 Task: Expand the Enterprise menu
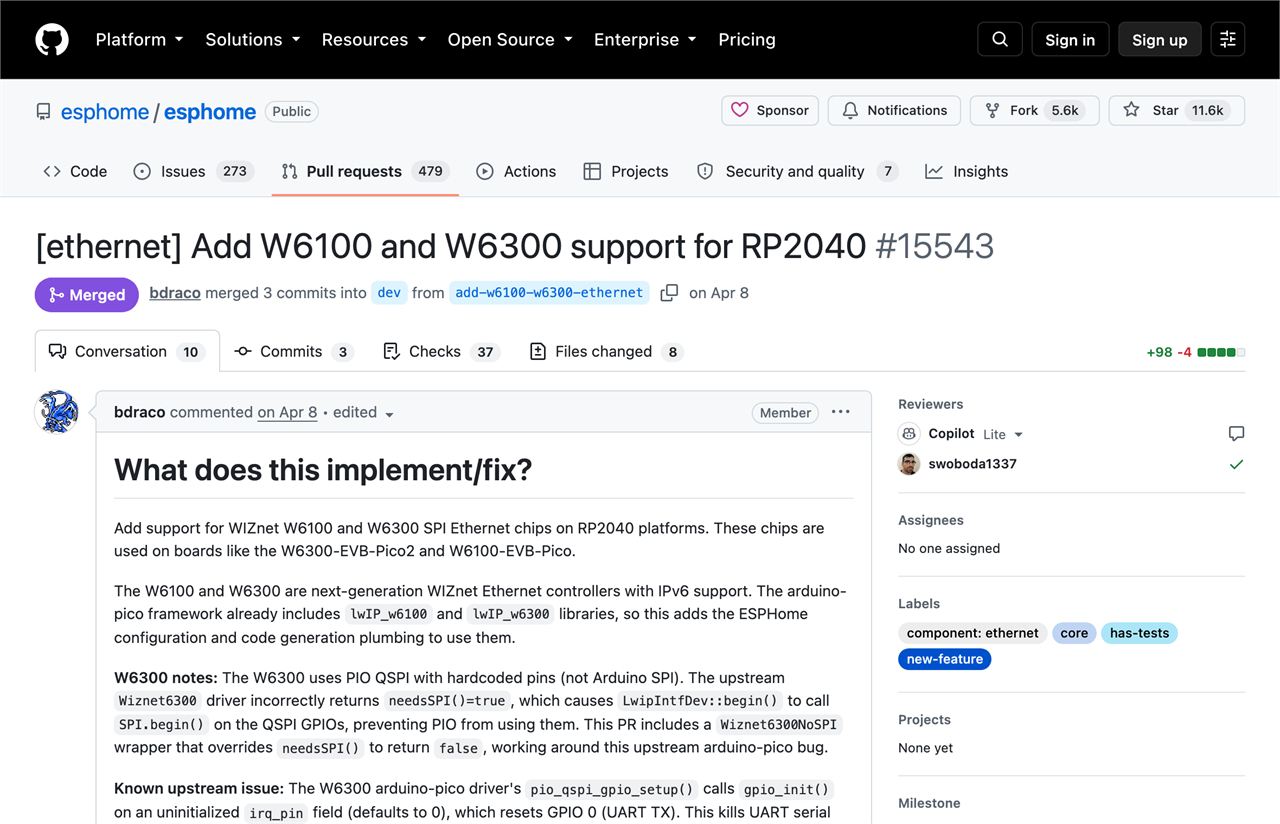[646, 40]
